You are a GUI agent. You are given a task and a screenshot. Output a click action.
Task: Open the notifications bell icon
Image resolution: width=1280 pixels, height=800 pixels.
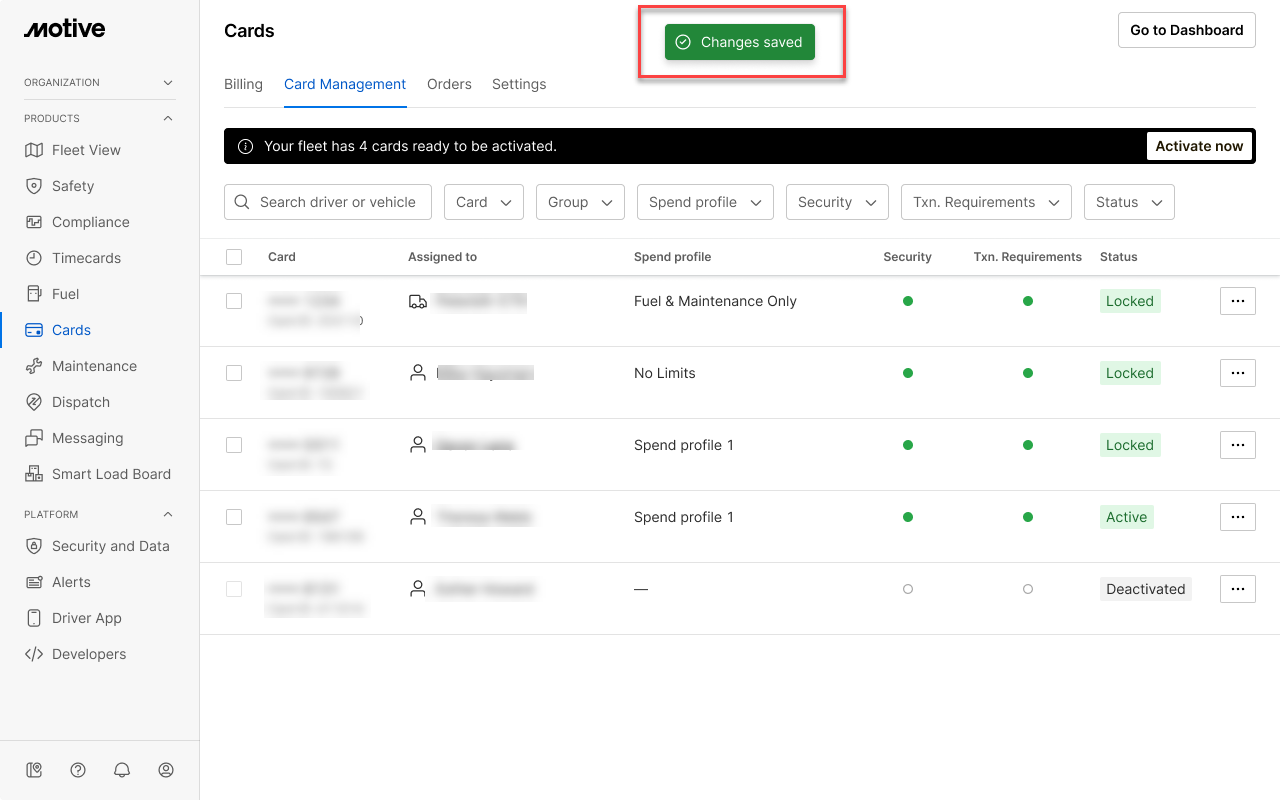pyautogui.click(x=122, y=770)
